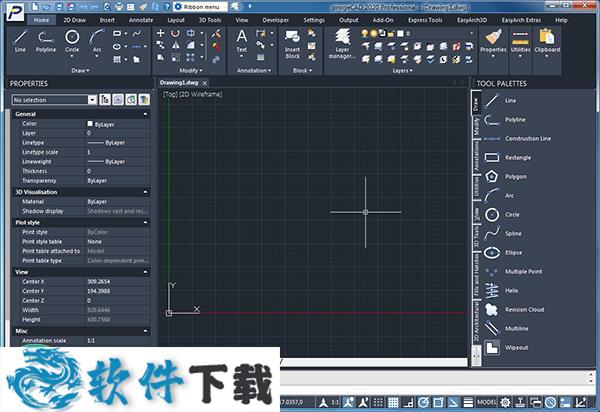Open the Ribbon menu workspace selector
The height and width of the screenshot is (412, 600).
[200, 7]
